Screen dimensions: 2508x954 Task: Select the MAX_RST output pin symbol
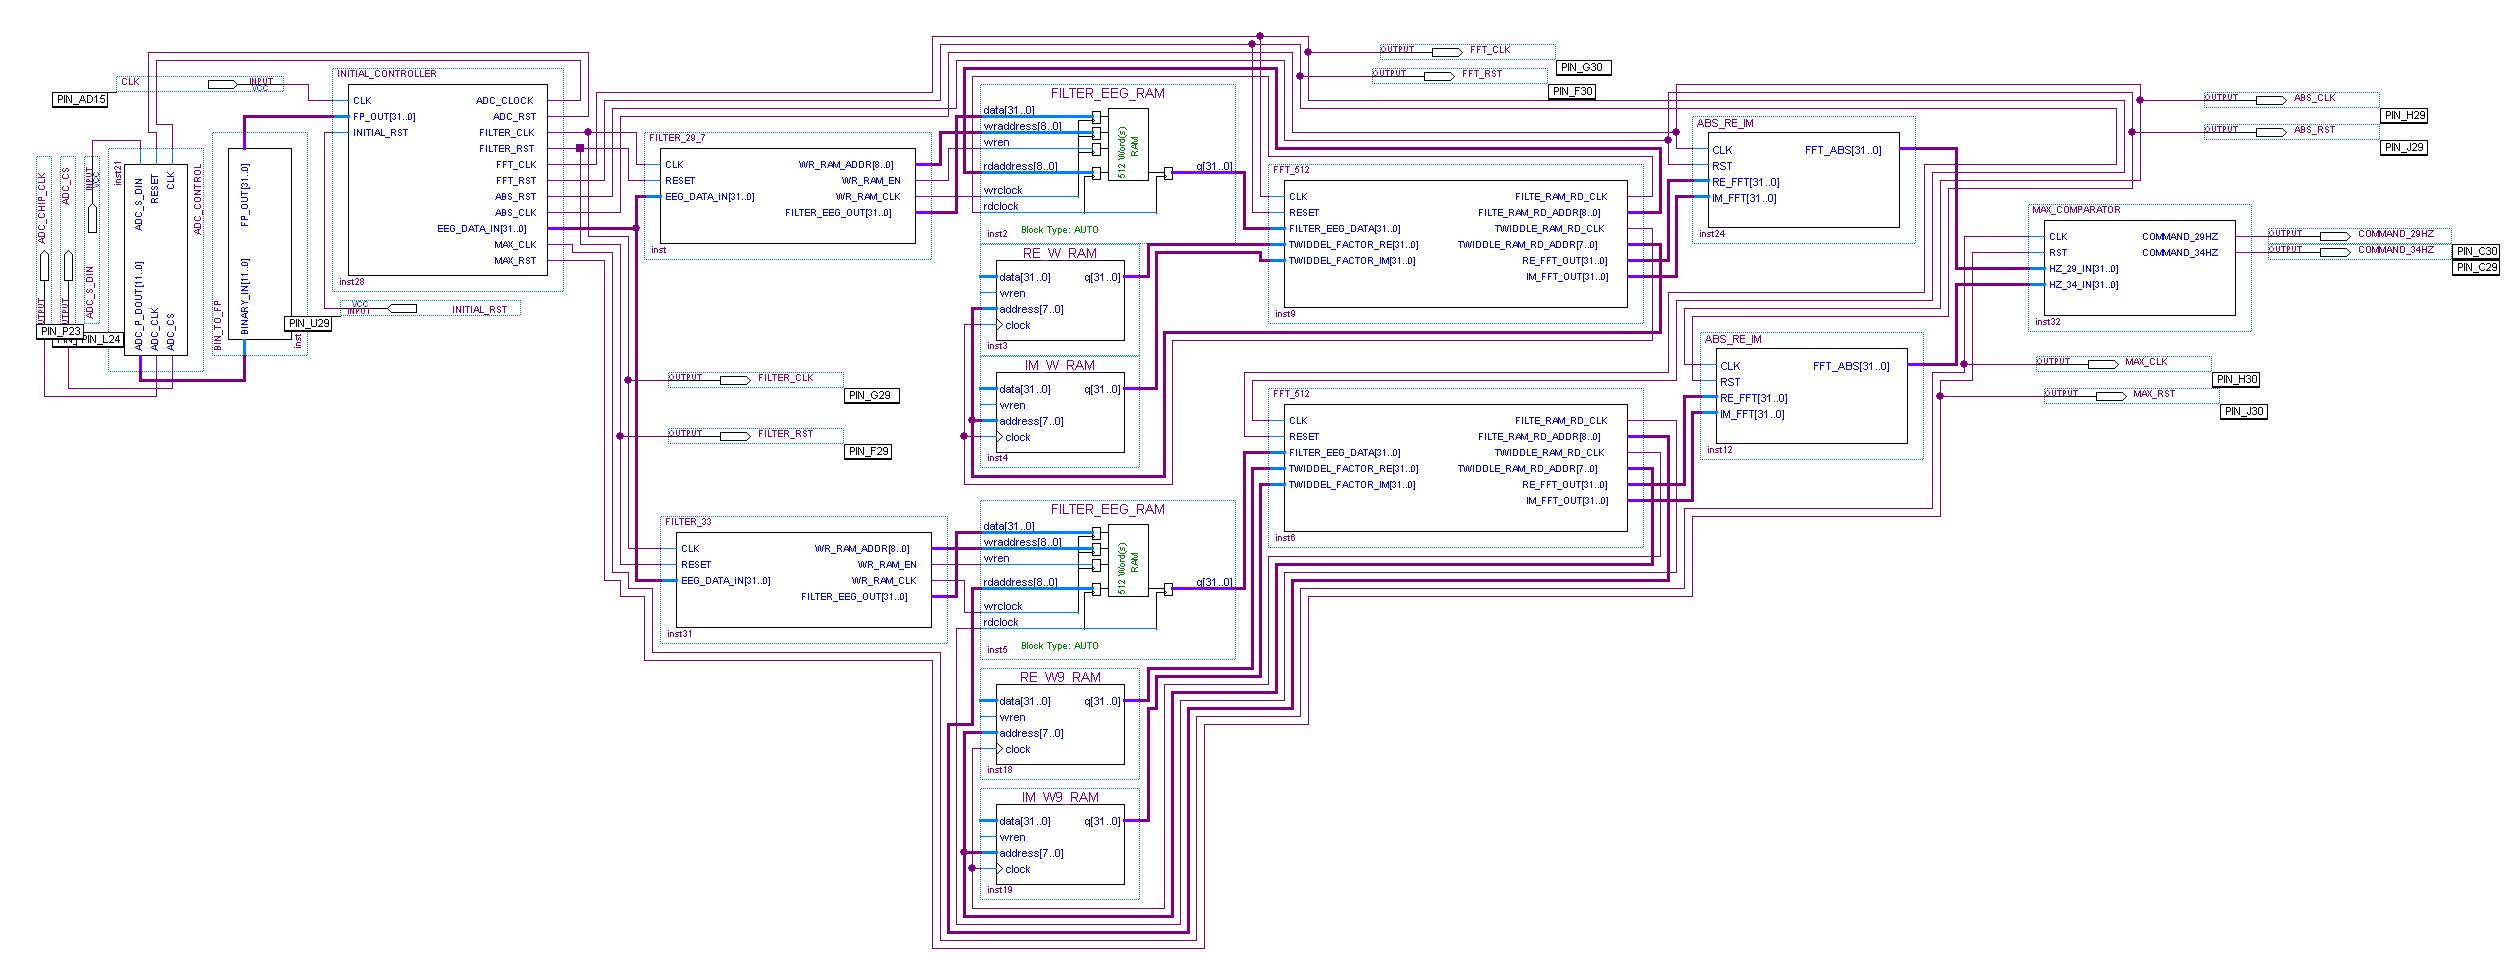(x=2110, y=396)
